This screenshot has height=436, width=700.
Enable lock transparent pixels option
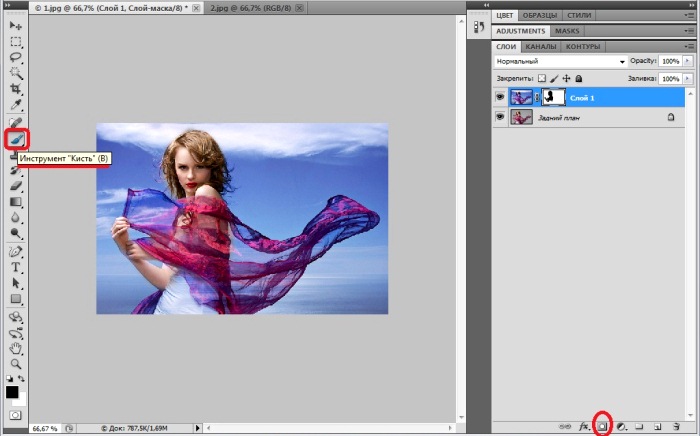pos(543,78)
